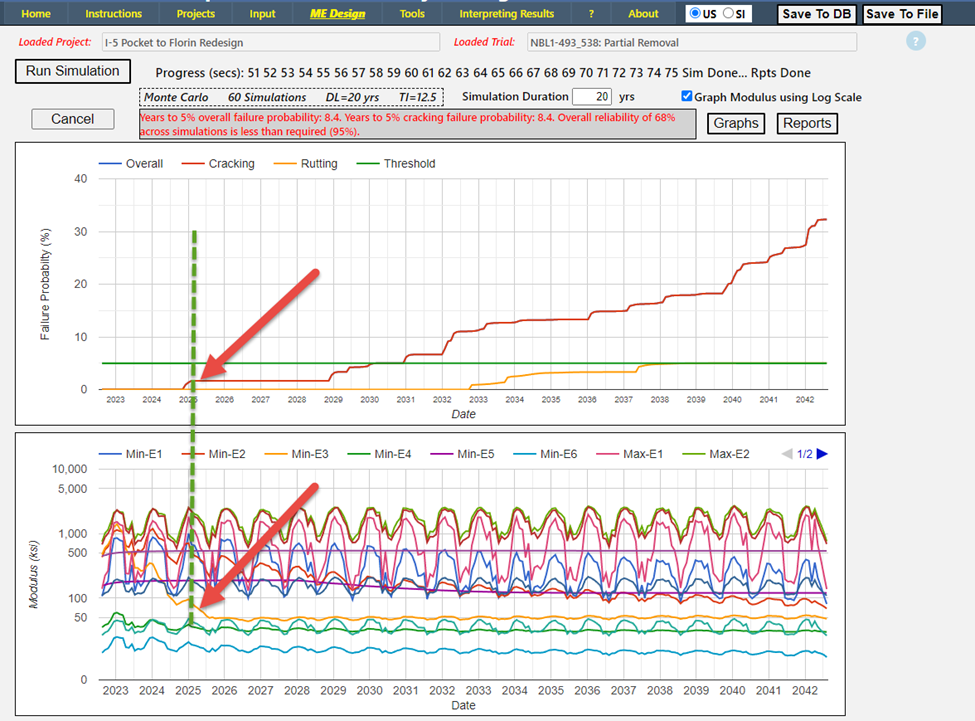The width and height of the screenshot is (975, 721).
Task: Click the blue help question mark icon
Action: coord(916,42)
